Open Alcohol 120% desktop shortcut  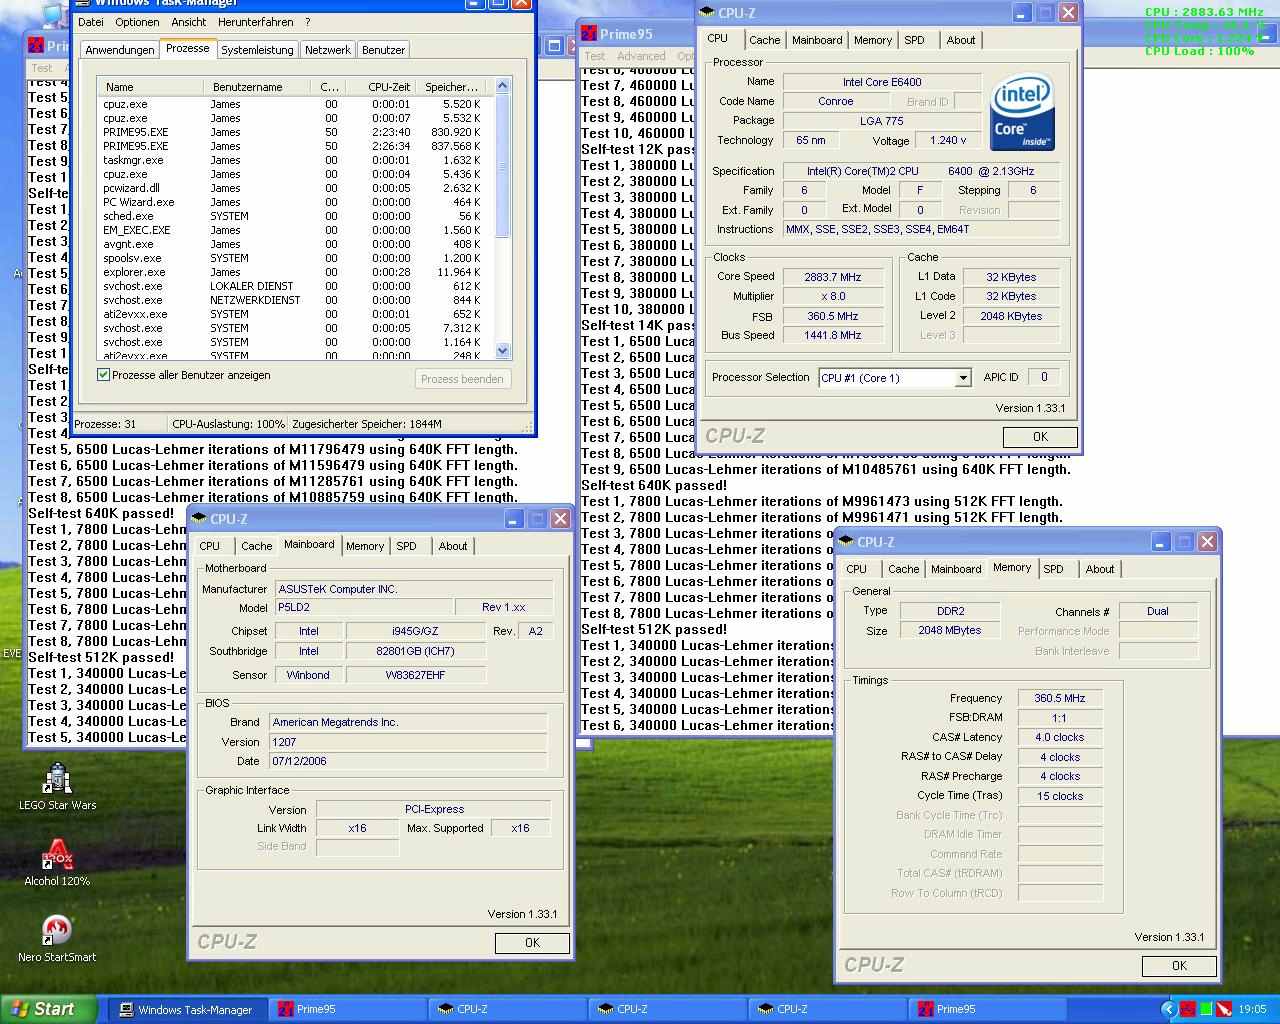[57, 862]
